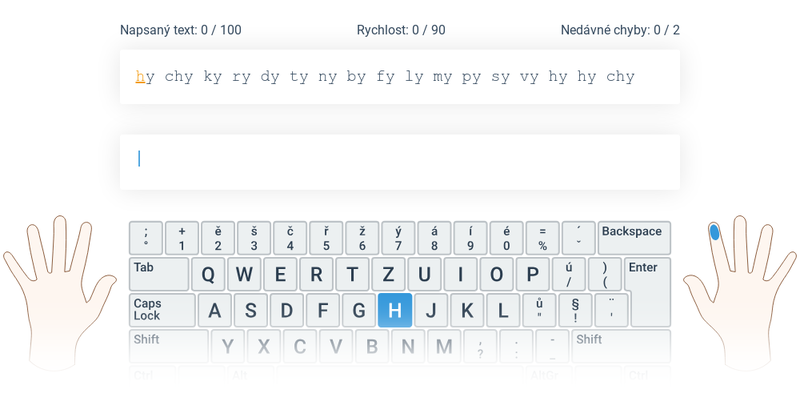Toggle the Caps Lock key
Screen dimensions: 800x400
(162, 310)
